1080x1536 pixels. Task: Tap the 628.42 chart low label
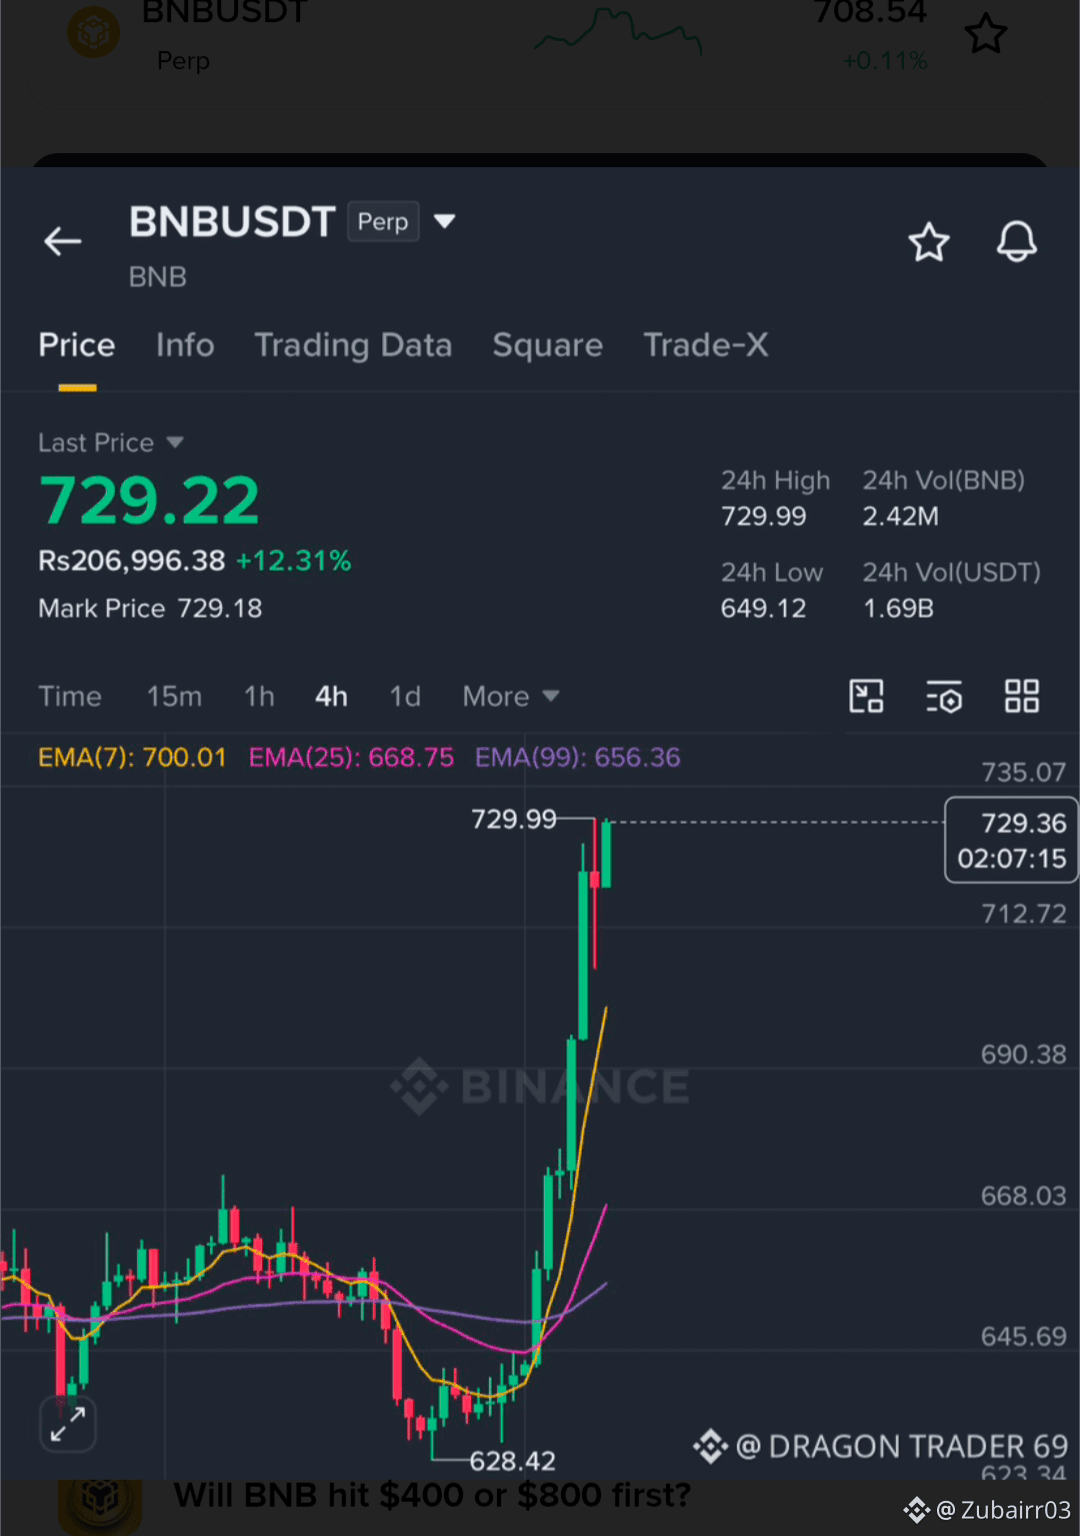coord(512,1461)
